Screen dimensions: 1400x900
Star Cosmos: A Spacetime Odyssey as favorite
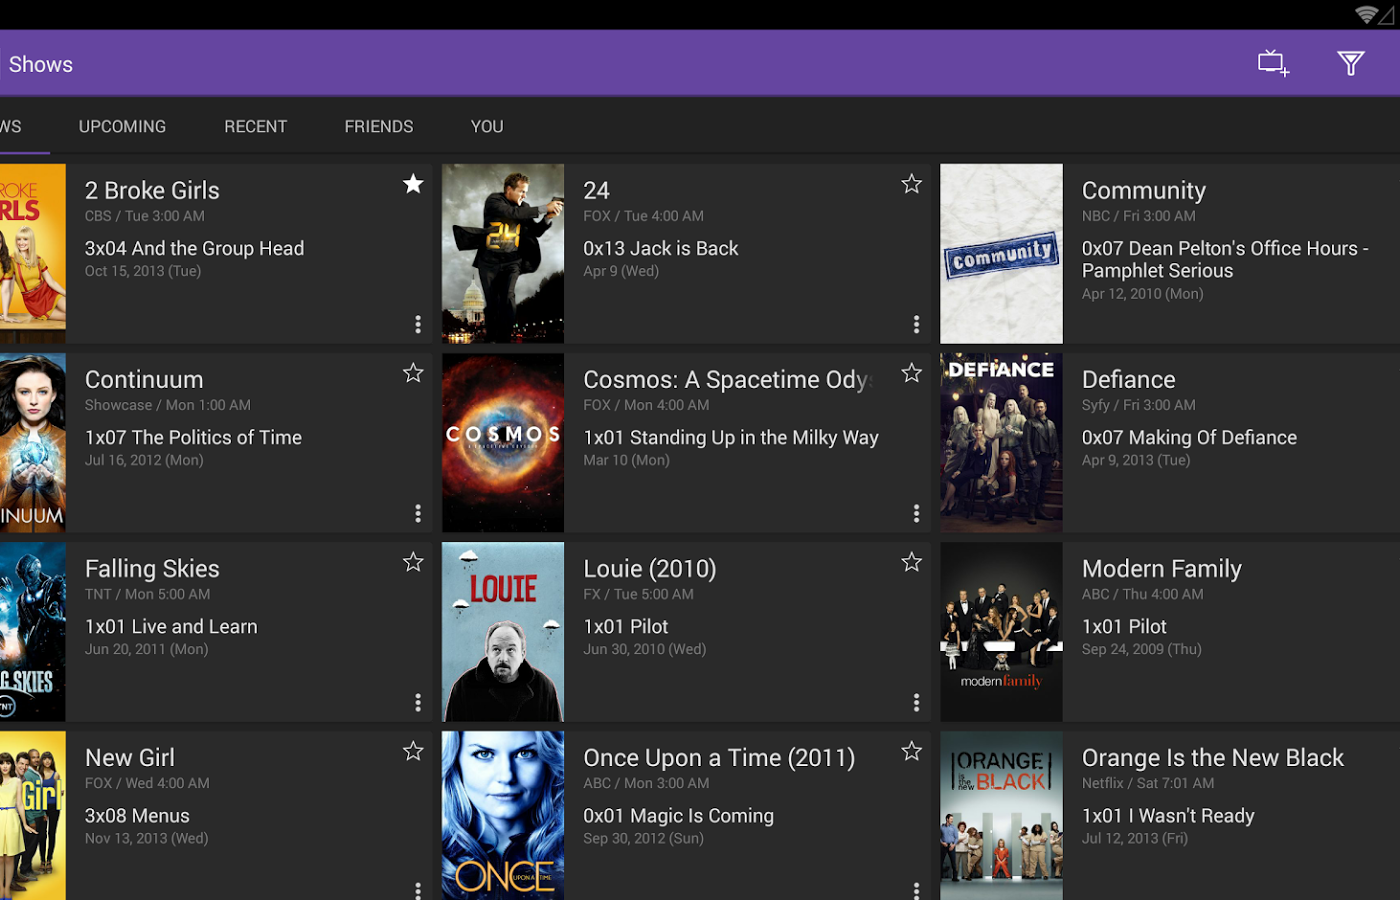tap(911, 373)
